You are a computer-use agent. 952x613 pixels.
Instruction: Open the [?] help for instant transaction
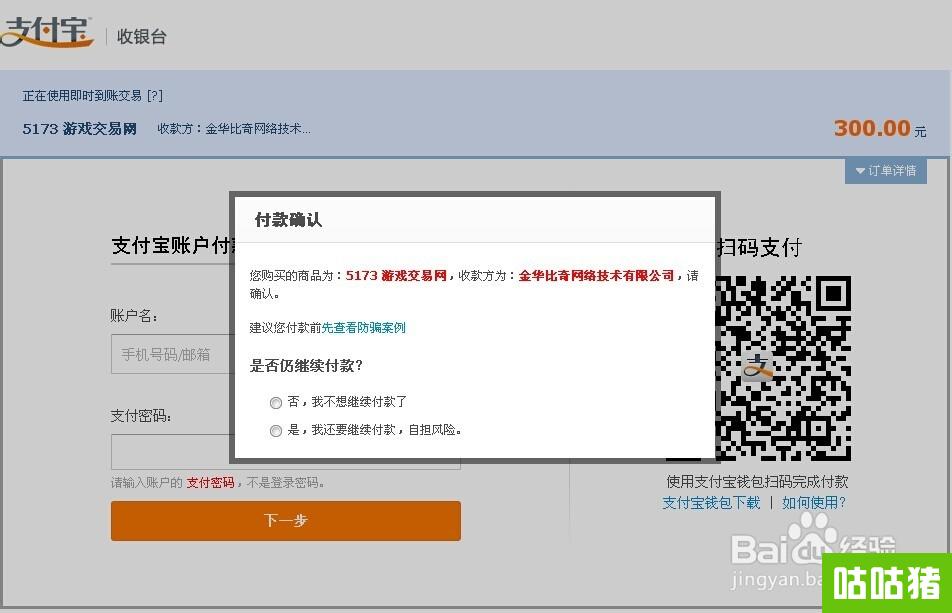pyautogui.click(x=155, y=95)
